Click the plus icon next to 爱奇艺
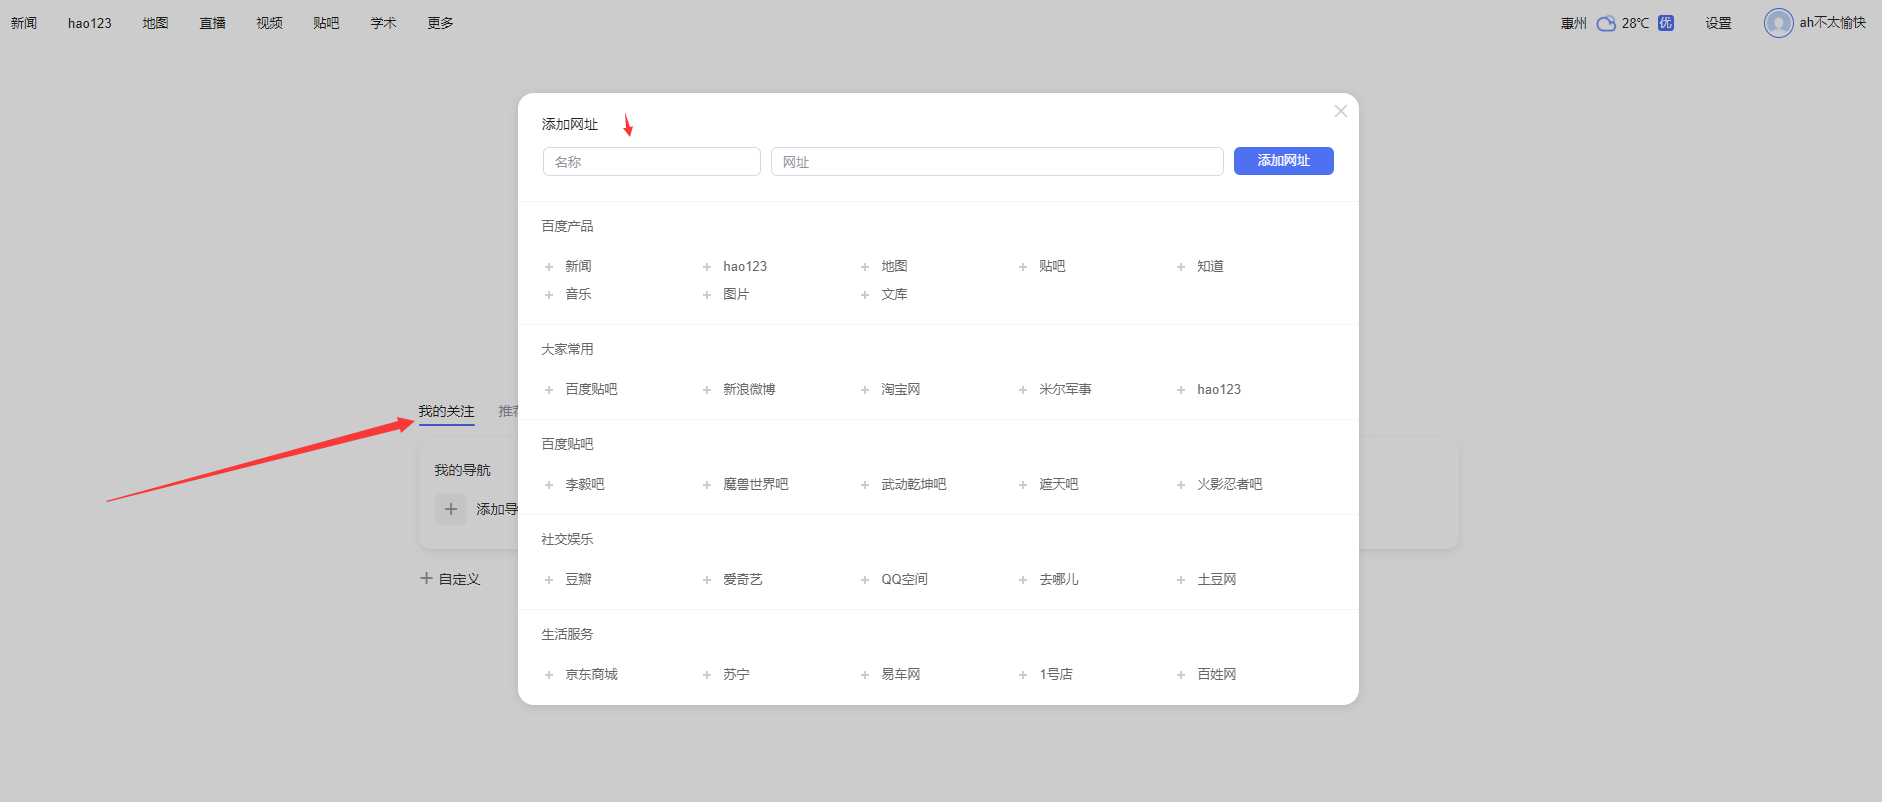The width and height of the screenshot is (1882, 802). tap(707, 580)
